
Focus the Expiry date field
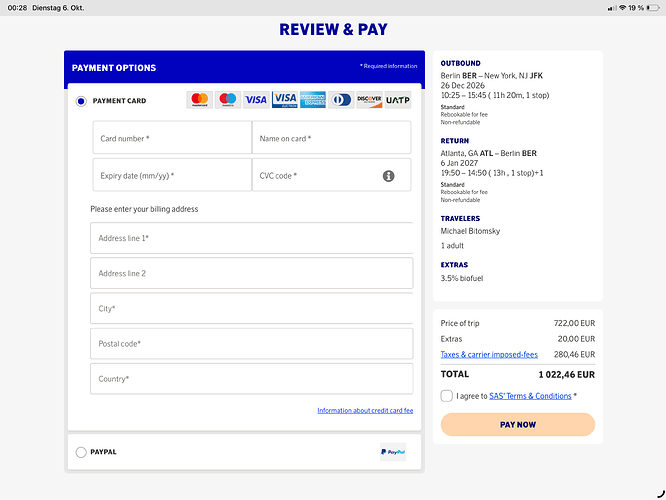click(172, 175)
